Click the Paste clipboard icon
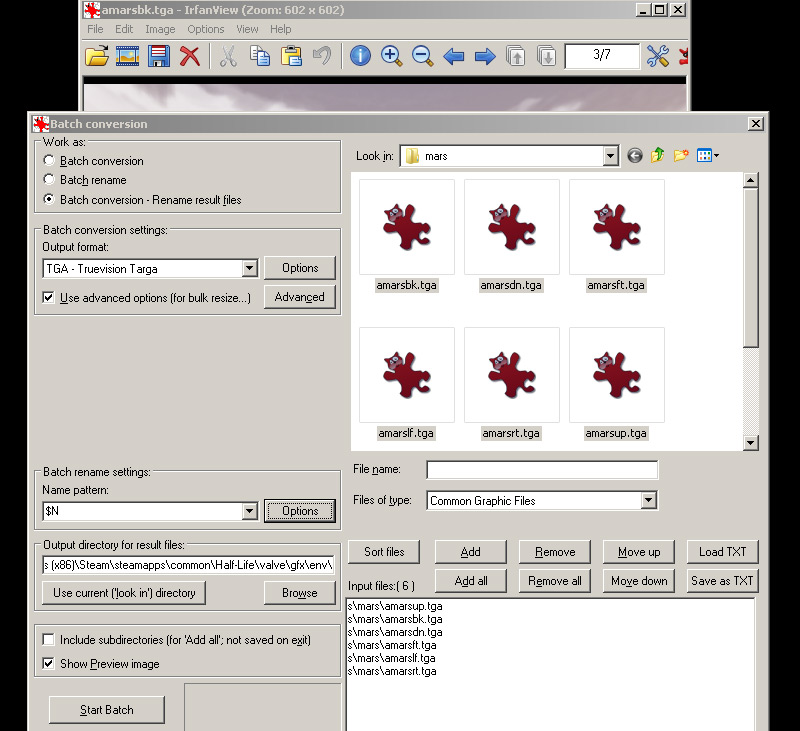The width and height of the screenshot is (800, 731). (291, 56)
